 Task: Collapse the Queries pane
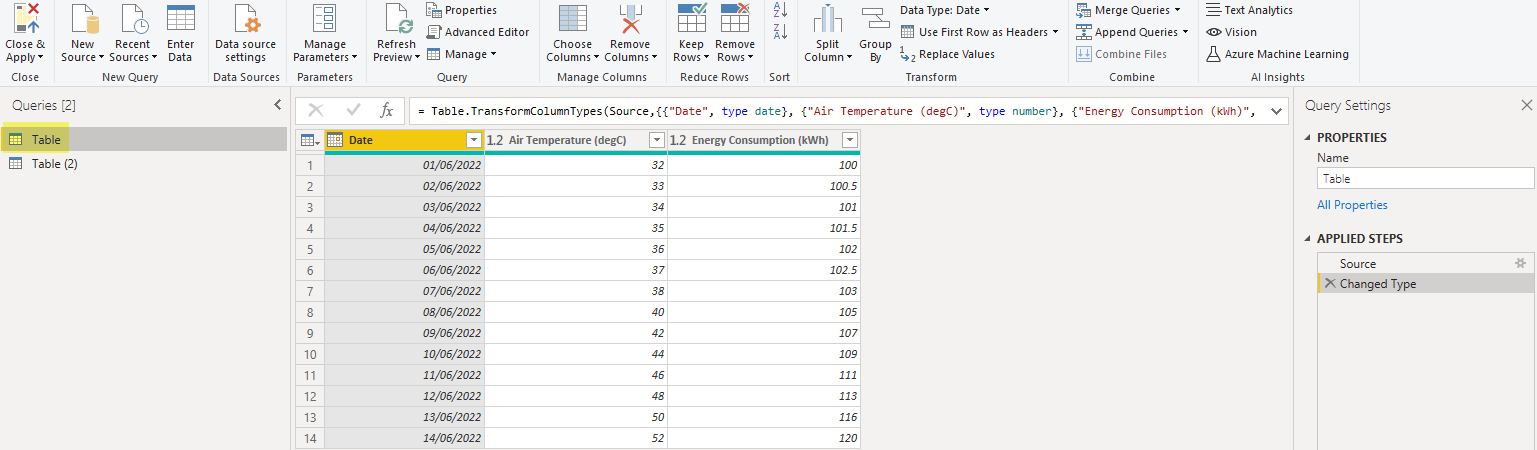pos(278,105)
